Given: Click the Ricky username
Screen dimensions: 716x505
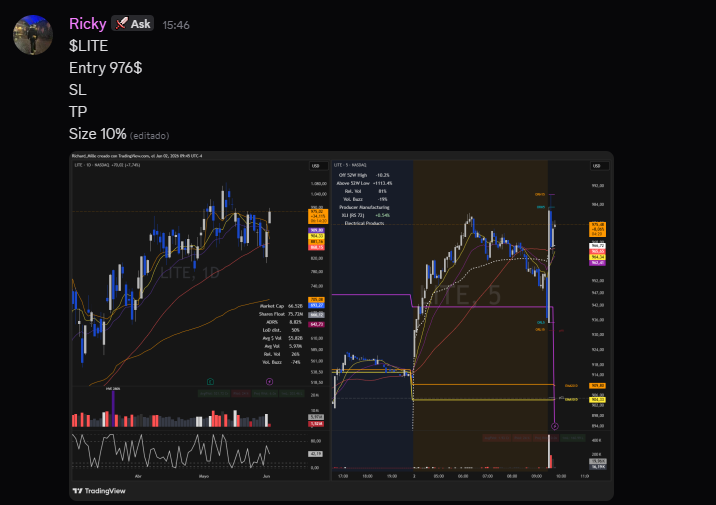Looking at the screenshot, I should (x=88, y=24).
